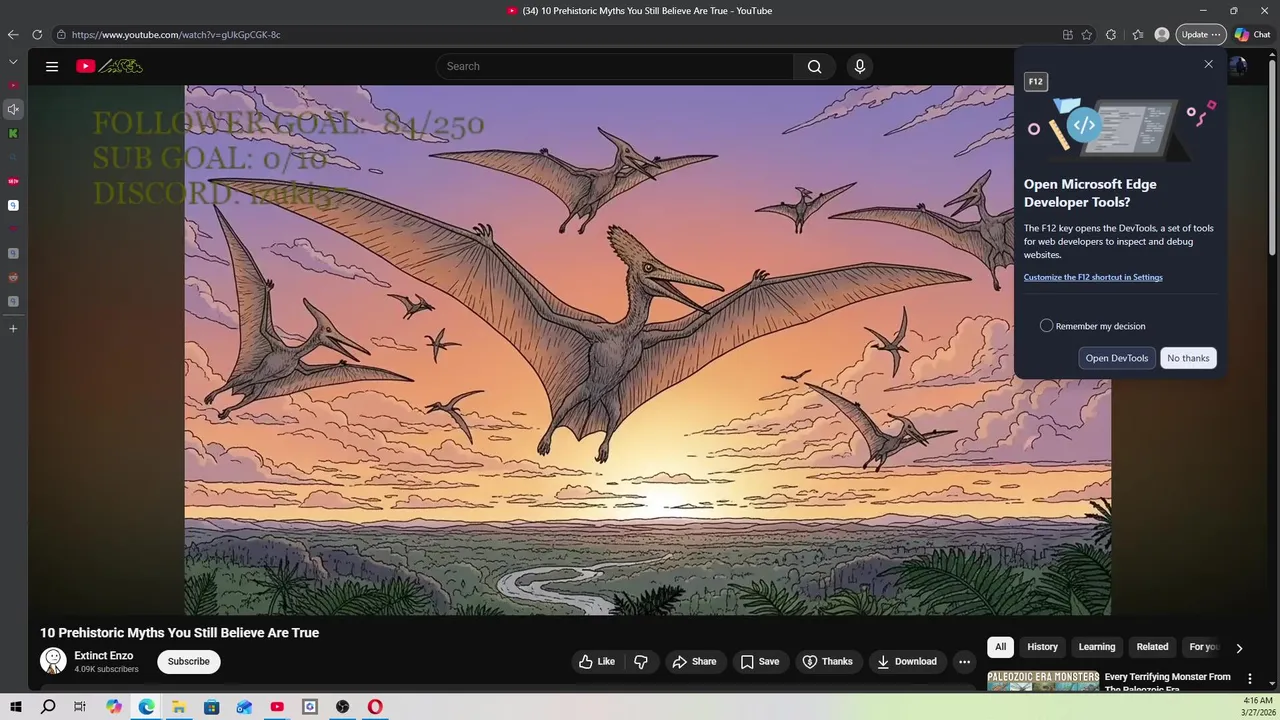This screenshot has width=1280, height=720.
Task: Open the Paleozoic Era Monsters video thumbnail
Action: click(1043, 681)
